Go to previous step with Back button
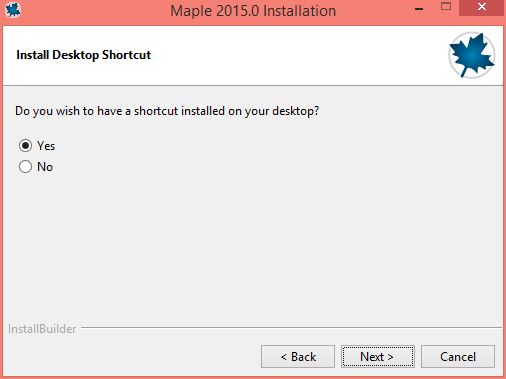 click(x=298, y=357)
